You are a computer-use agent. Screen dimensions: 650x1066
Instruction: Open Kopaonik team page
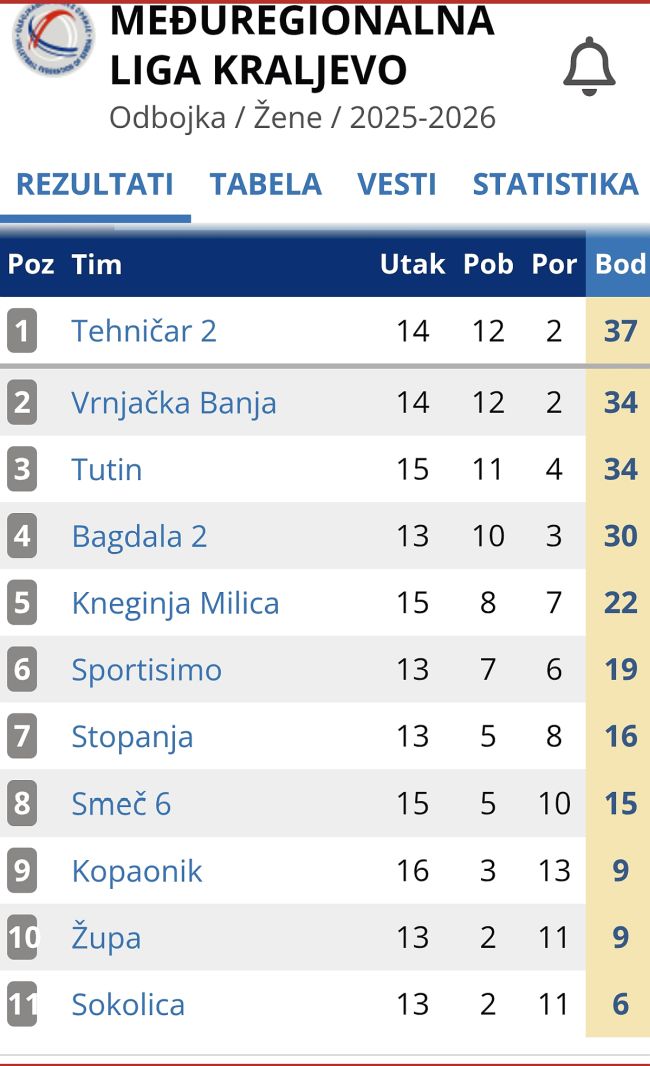tap(137, 871)
